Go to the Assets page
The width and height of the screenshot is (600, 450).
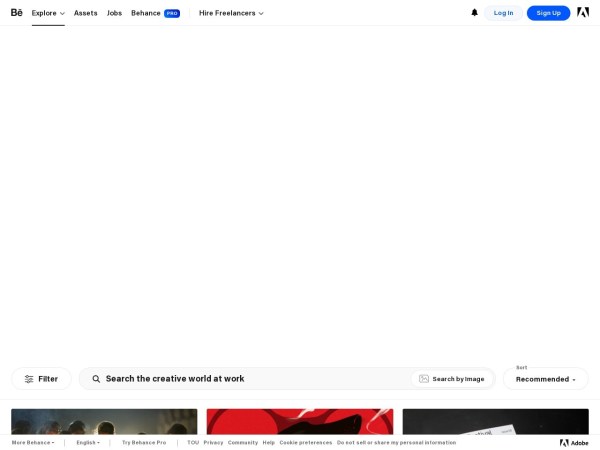click(x=86, y=13)
